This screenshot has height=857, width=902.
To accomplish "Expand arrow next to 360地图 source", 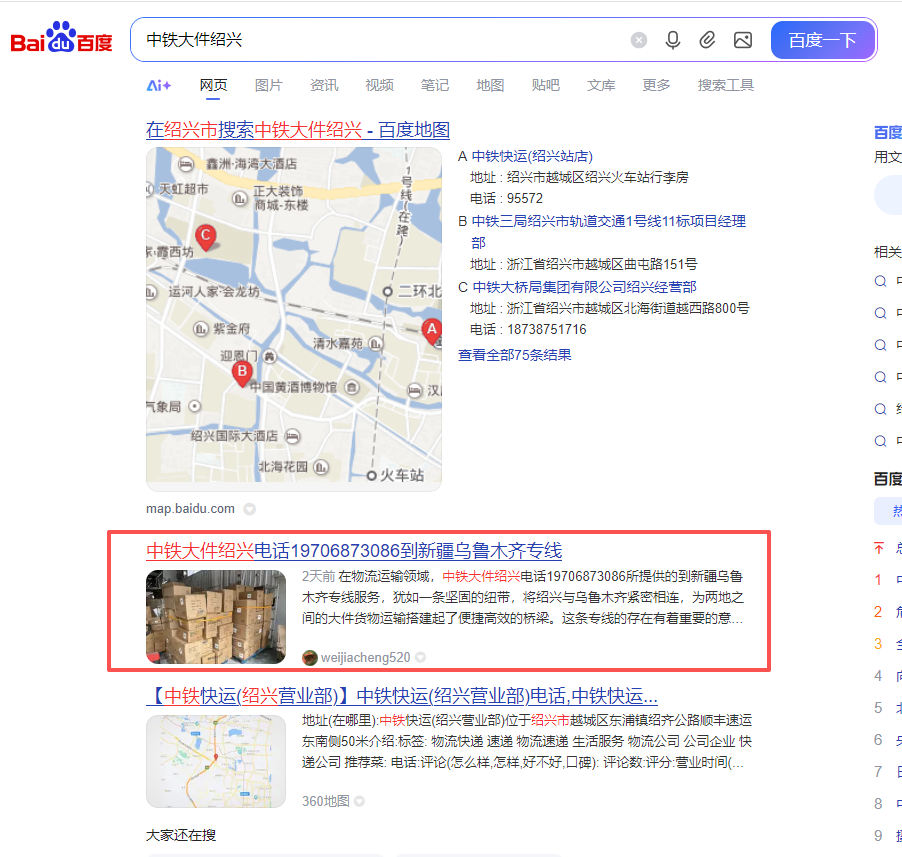I will pos(359,801).
